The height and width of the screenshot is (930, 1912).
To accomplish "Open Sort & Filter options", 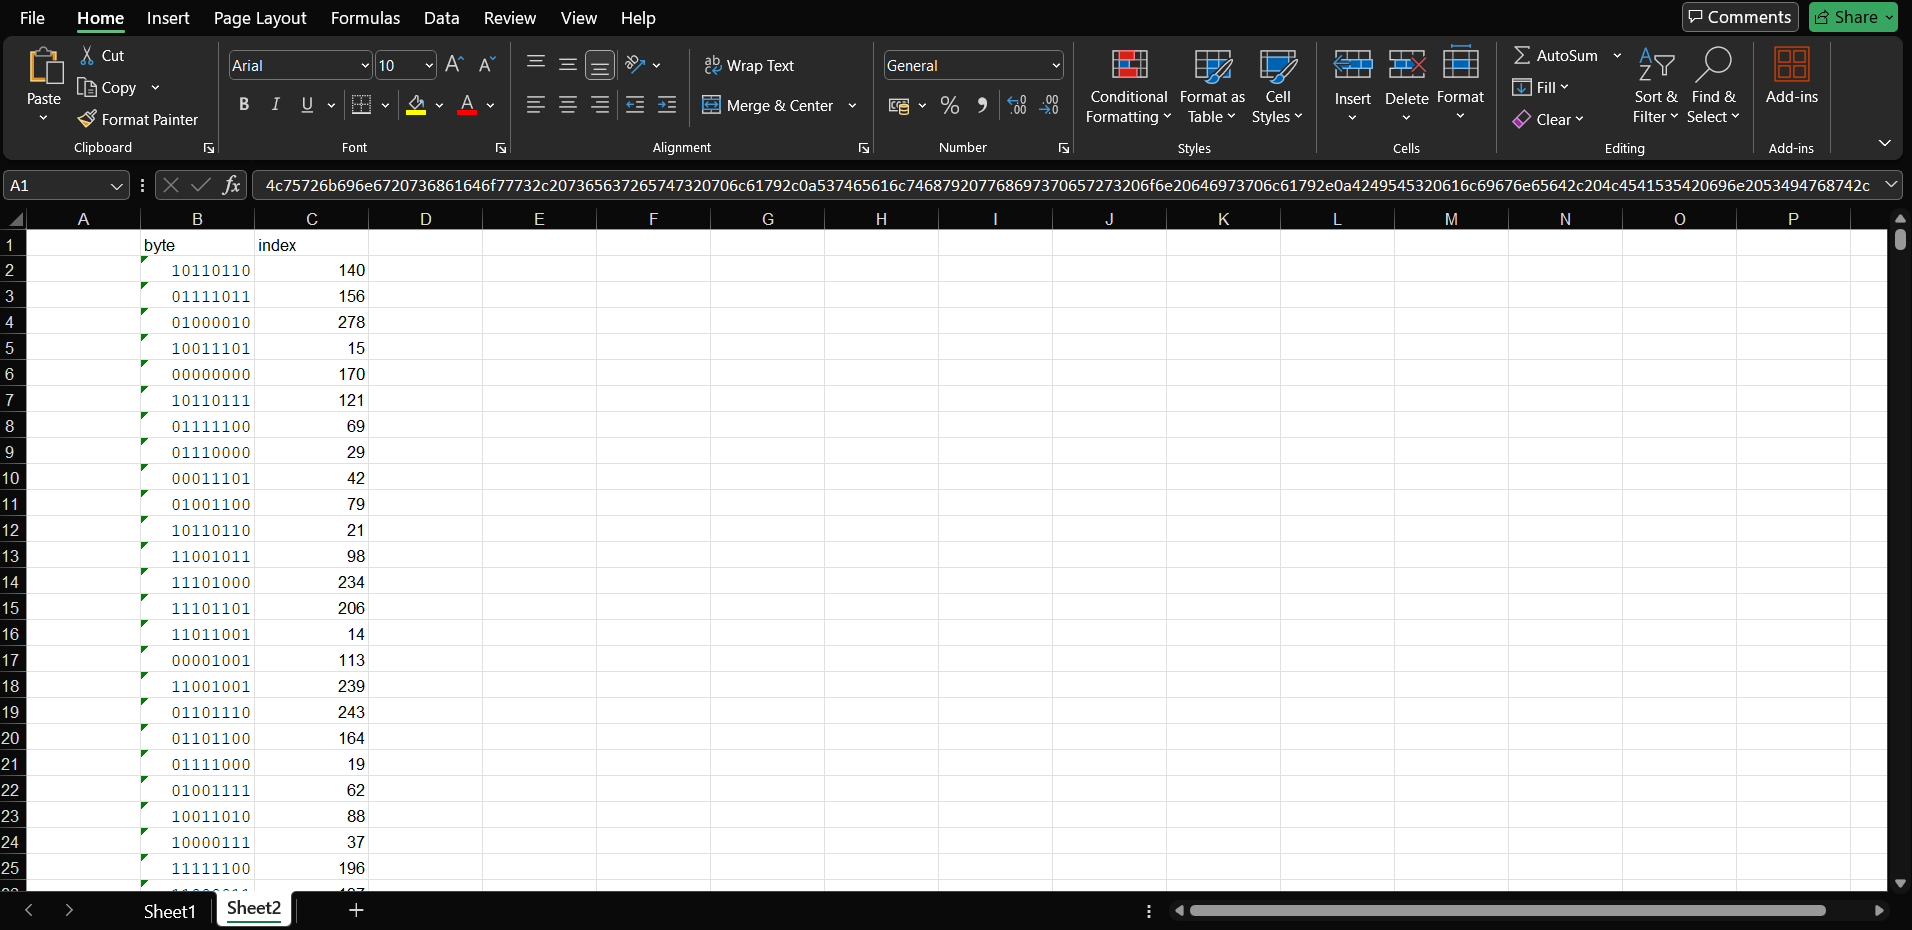I will (1655, 88).
